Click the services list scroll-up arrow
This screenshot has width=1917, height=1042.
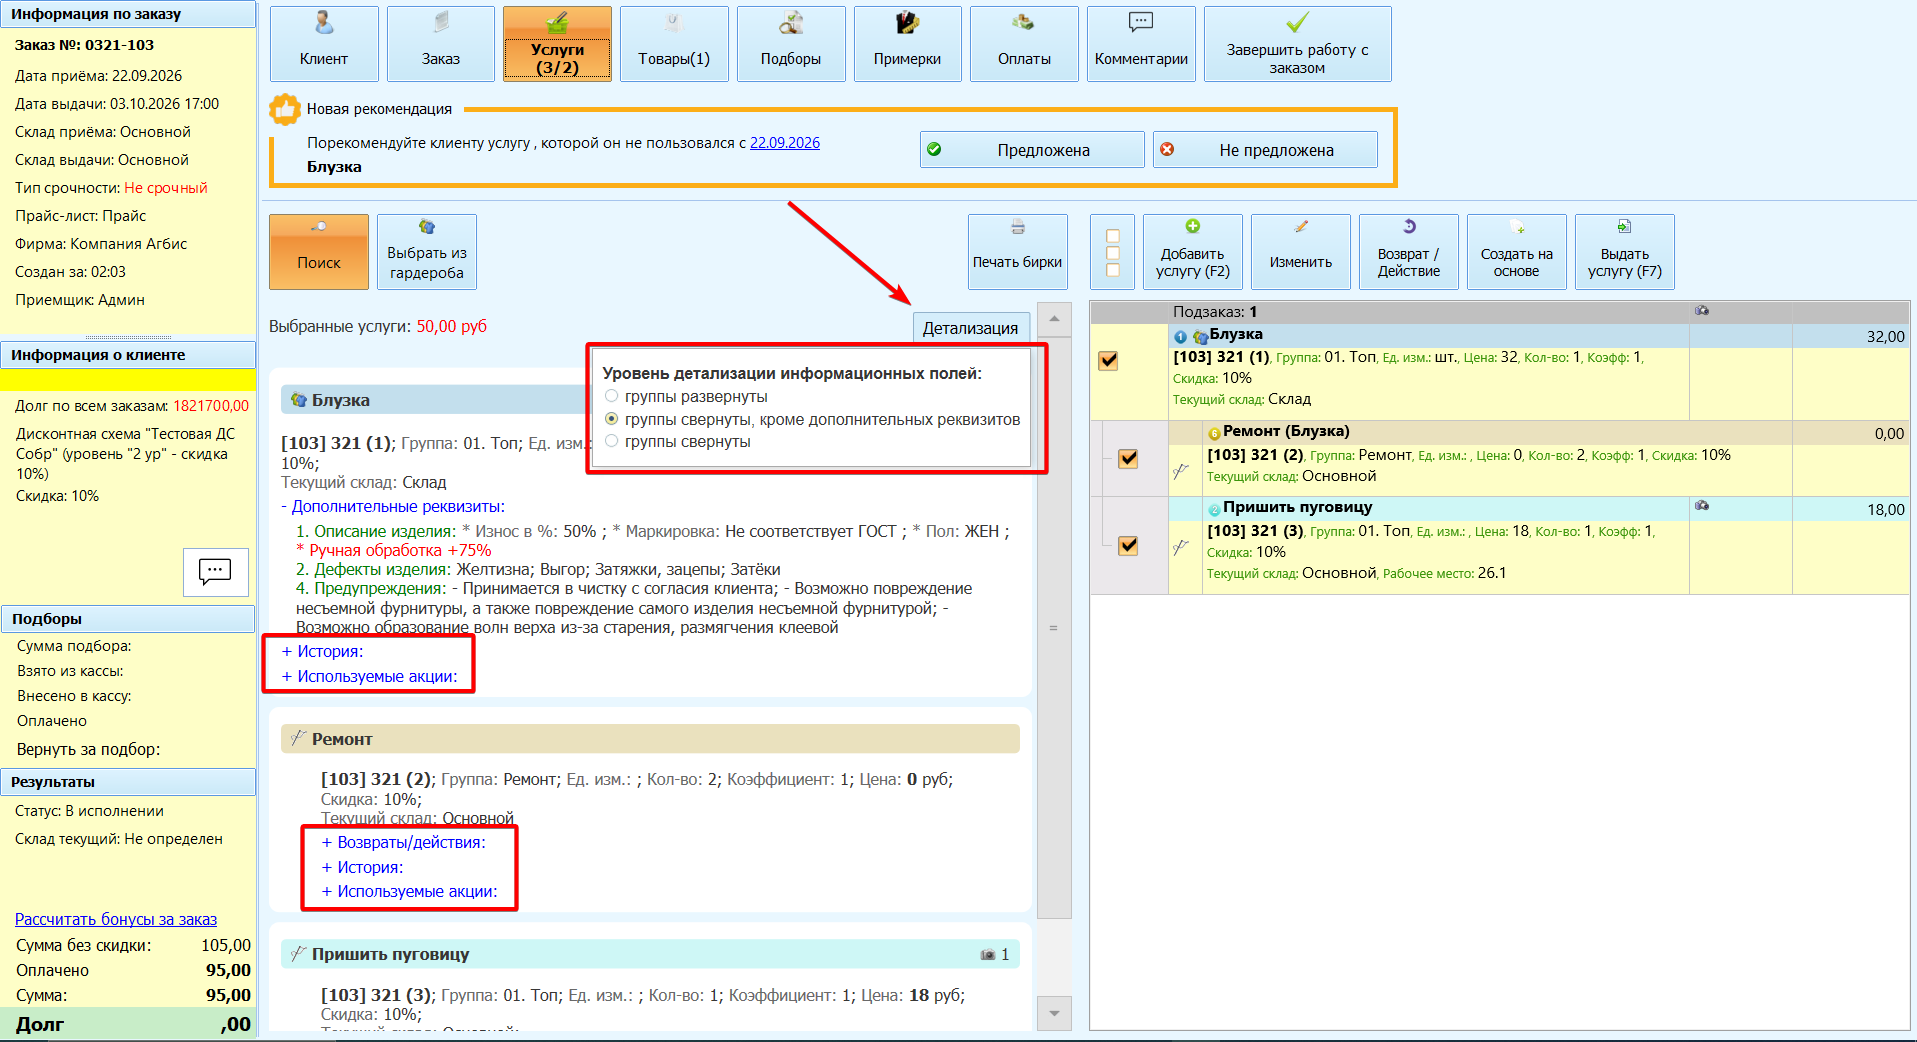[x=1054, y=319]
